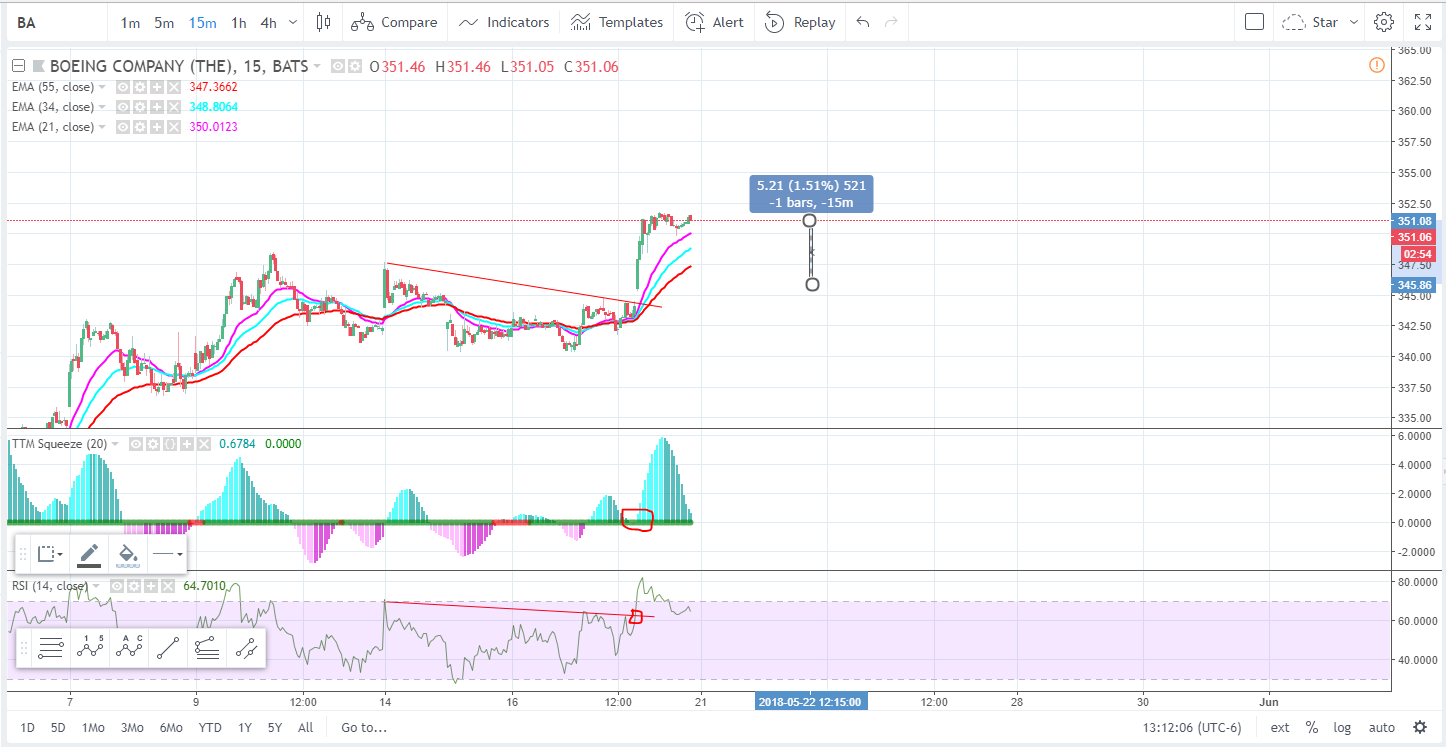Set date range to 'All'
This screenshot has width=1446, height=747.
[306, 727]
